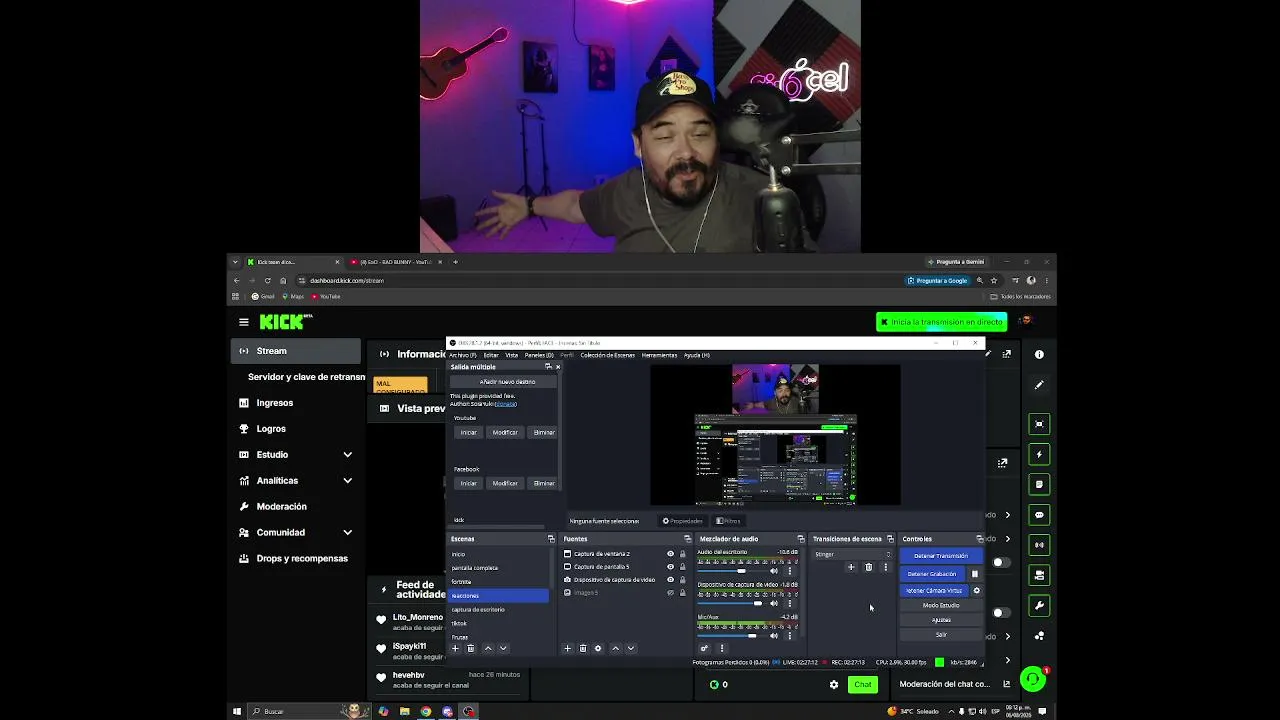This screenshot has height=720, width=1280.
Task: Open Mic/Aux audio options menu
Action: coord(789,635)
